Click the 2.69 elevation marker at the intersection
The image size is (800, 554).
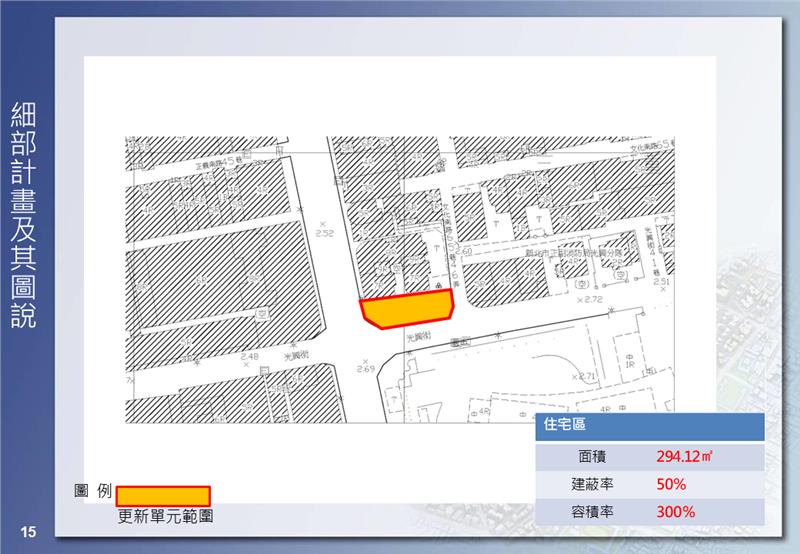366,370
